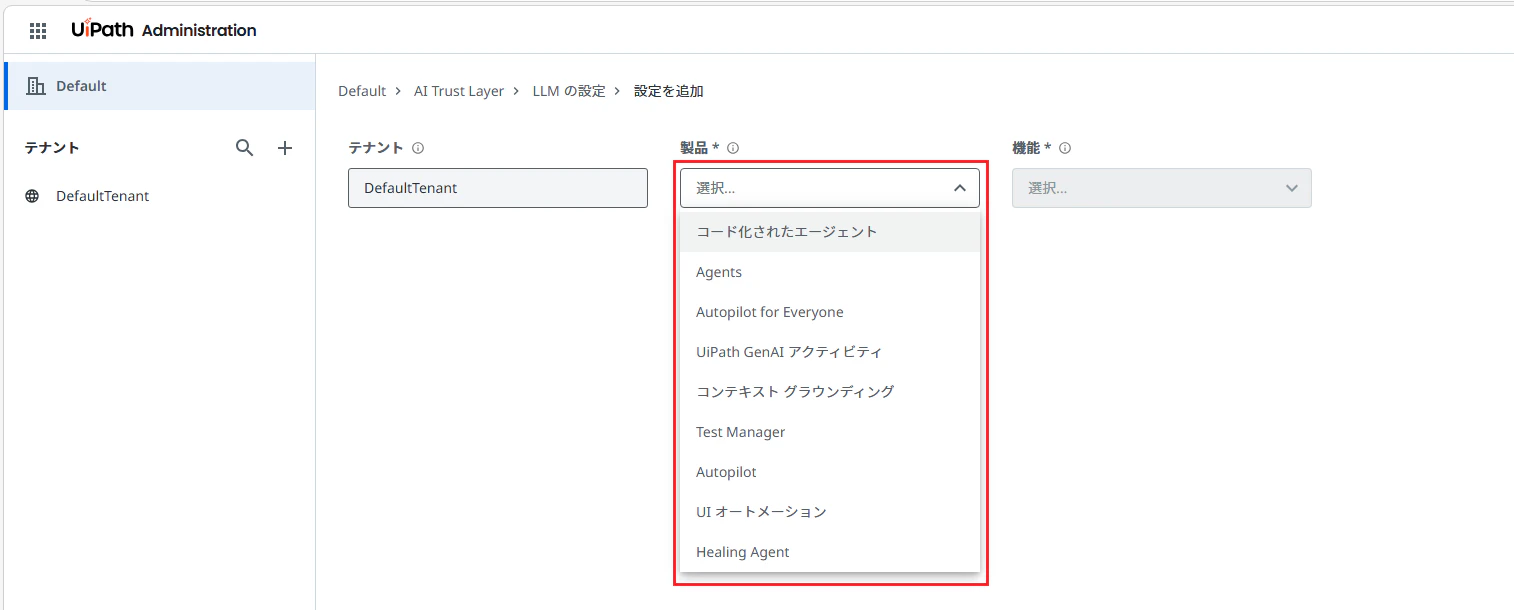
Task: Select Default in the left sidebar
Action: 160,86
